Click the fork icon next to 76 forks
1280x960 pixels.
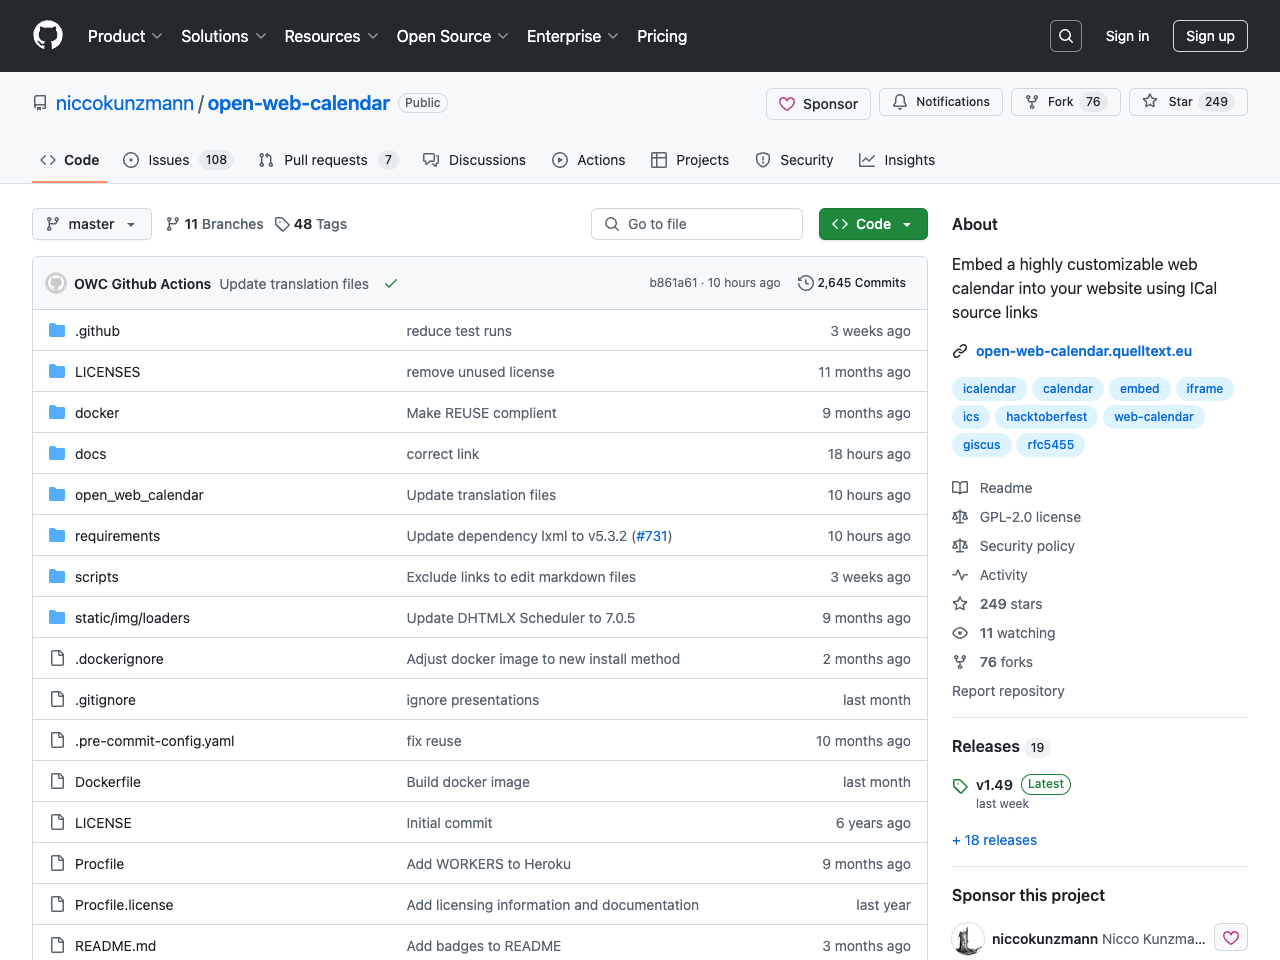(x=960, y=662)
